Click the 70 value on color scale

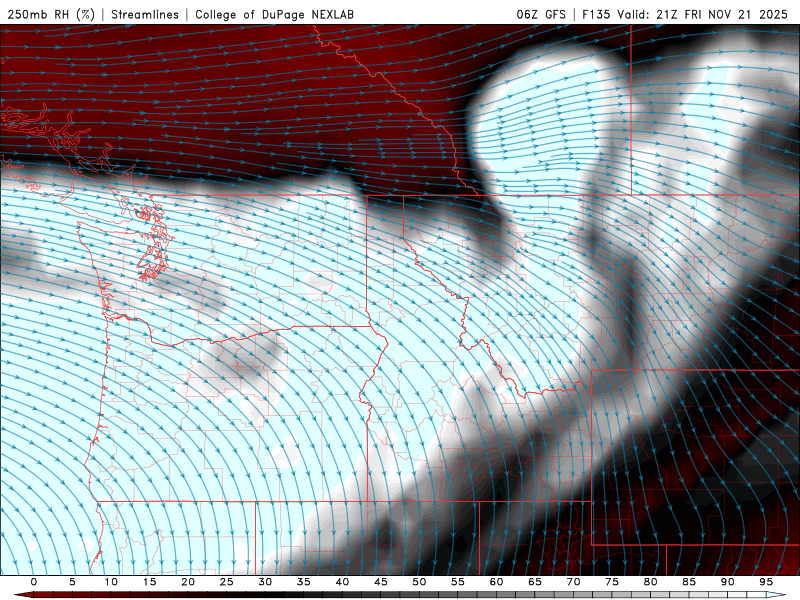[x=573, y=582]
